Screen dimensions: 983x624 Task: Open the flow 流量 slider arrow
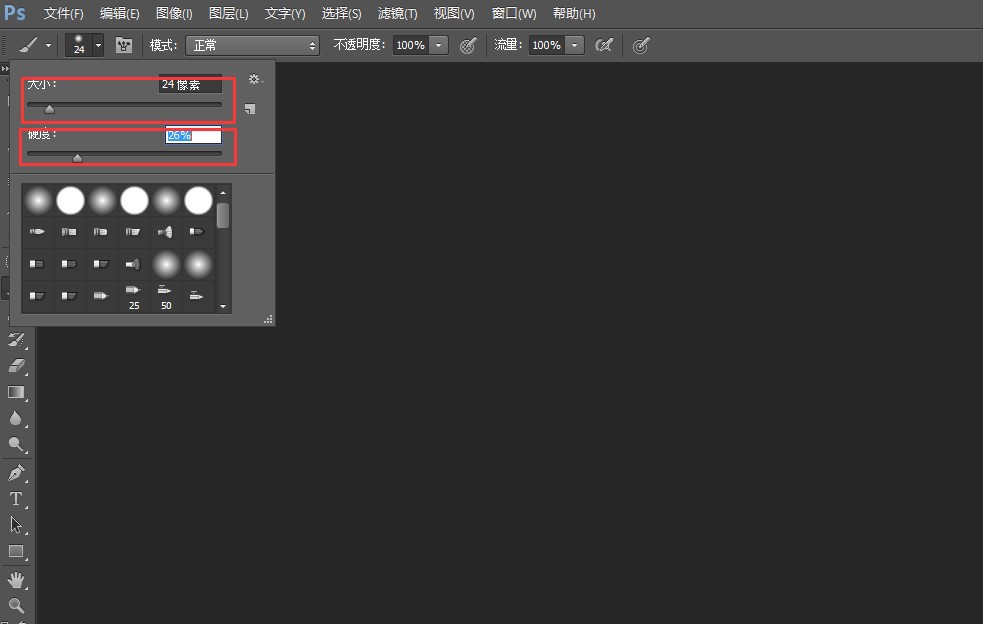(575, 45)
